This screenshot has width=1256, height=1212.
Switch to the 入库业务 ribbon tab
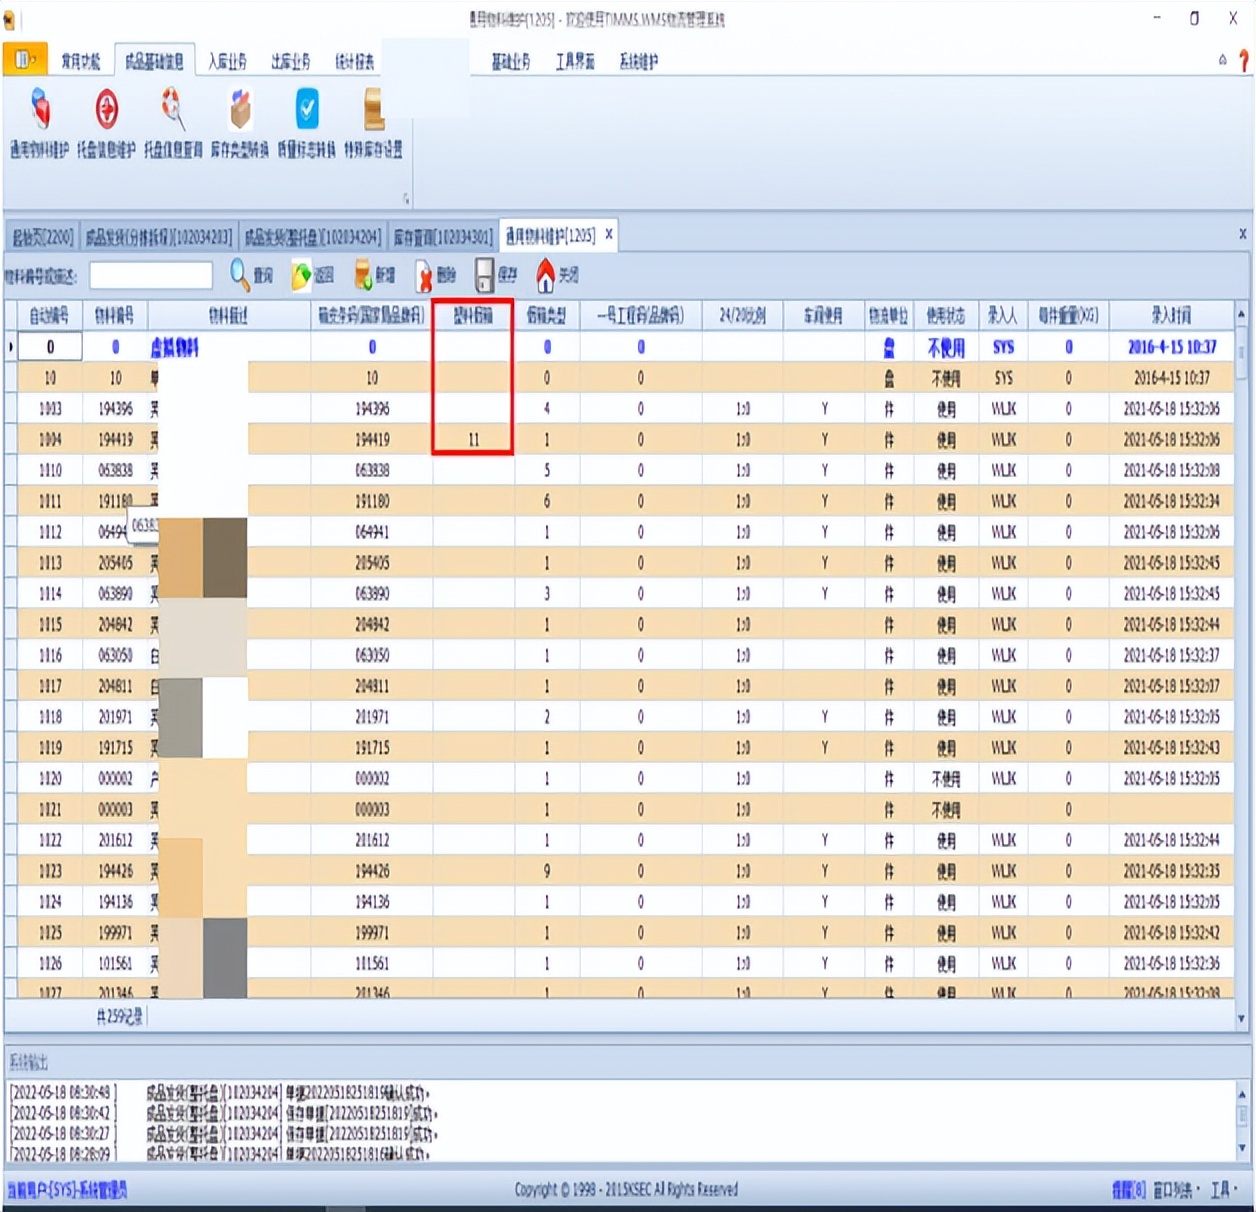pos(227,62)
